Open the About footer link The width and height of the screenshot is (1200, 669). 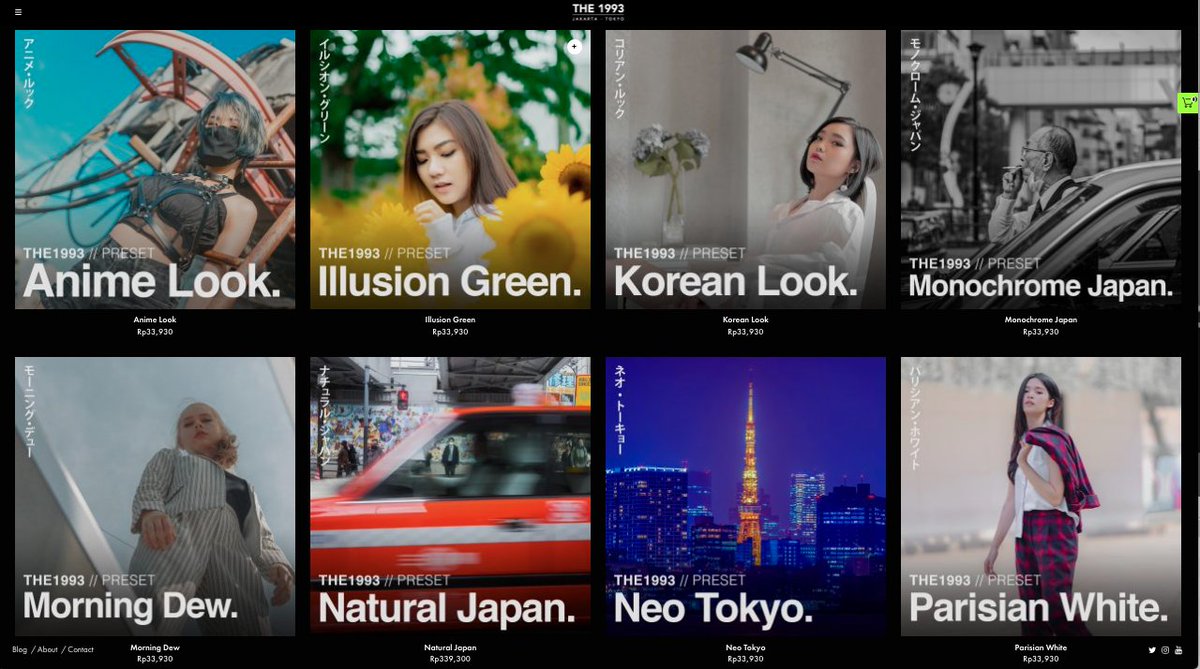pos(46,649)
